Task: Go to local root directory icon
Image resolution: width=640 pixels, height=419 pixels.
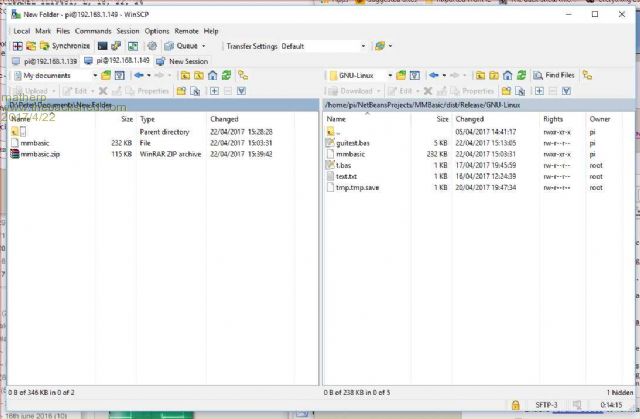Action: pyautogui.click(x=199, y=75)
